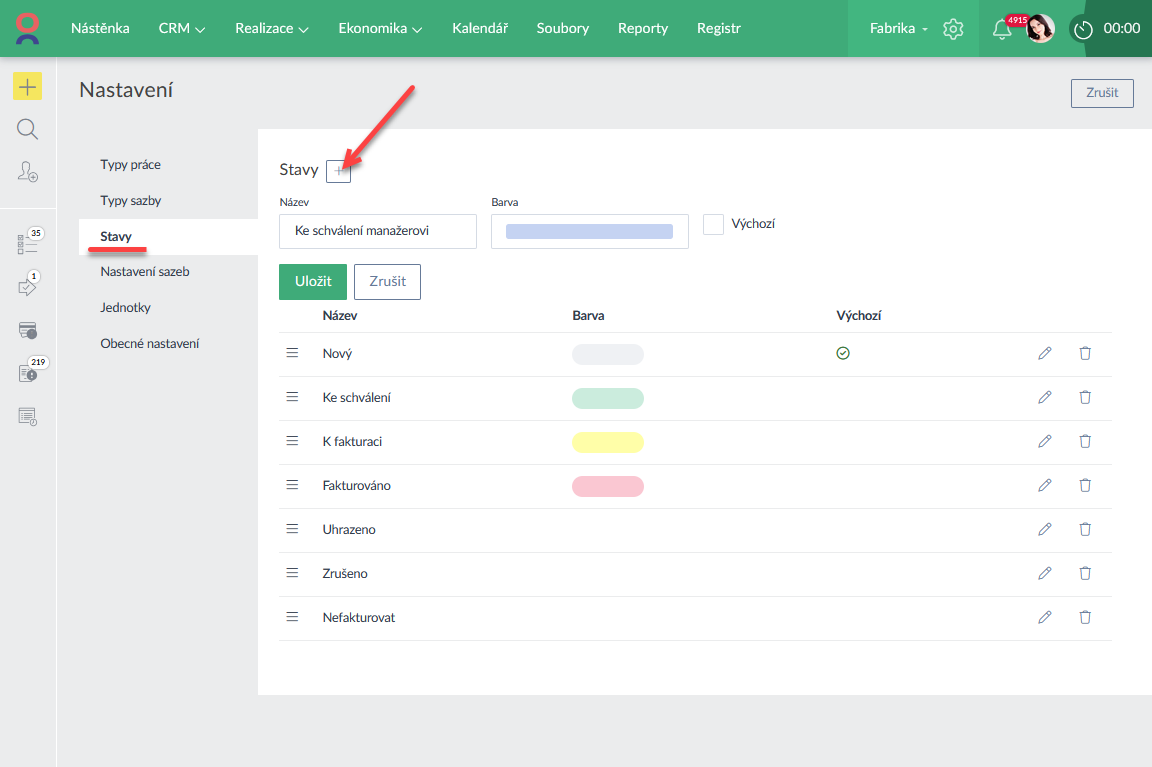Delete the Fakturováno status

(1085, 485)
